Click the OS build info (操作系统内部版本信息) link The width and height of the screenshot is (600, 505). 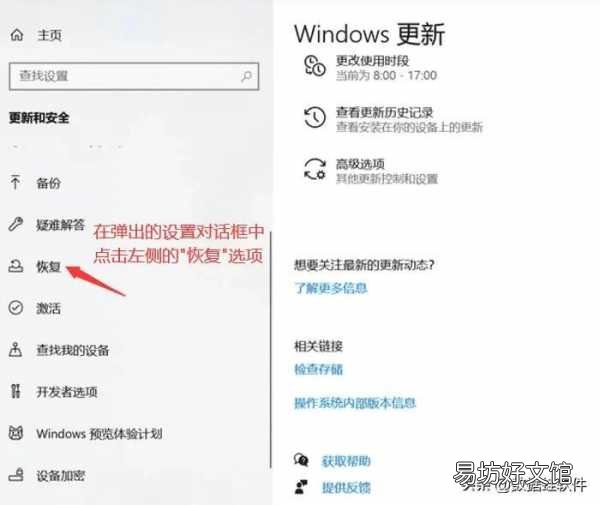pyautogui.click(x=355, y=403)
